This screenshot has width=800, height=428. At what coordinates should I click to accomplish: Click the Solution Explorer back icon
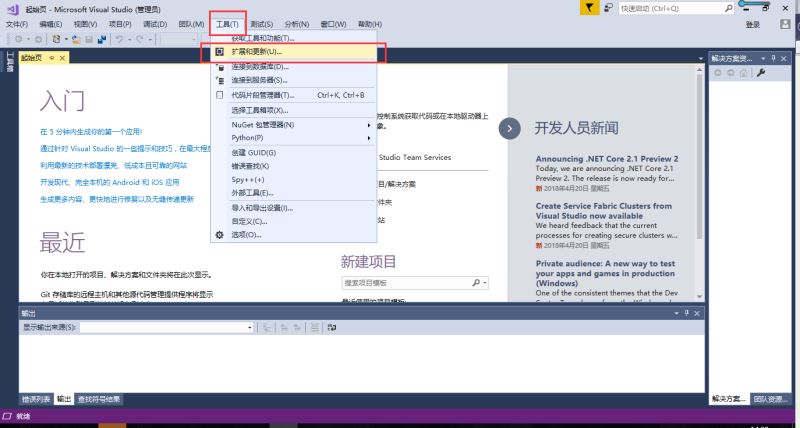click(718, 73)
